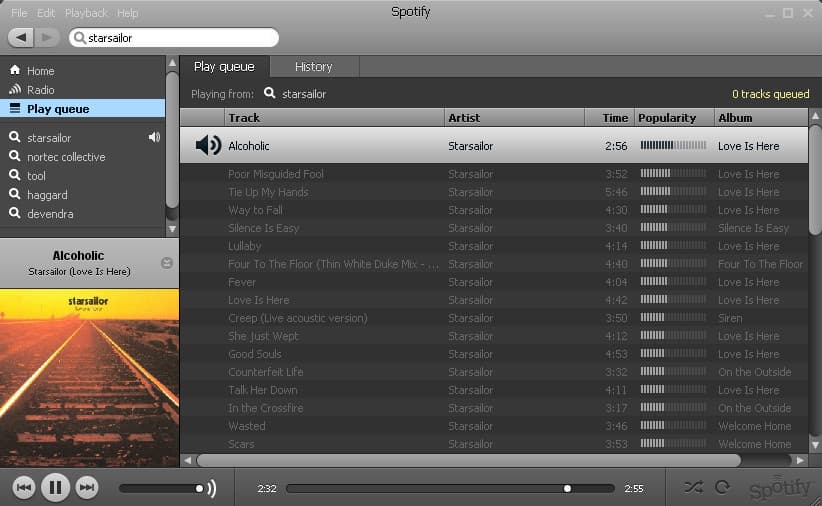Open Home in the sidebar

tap(40, 71)
